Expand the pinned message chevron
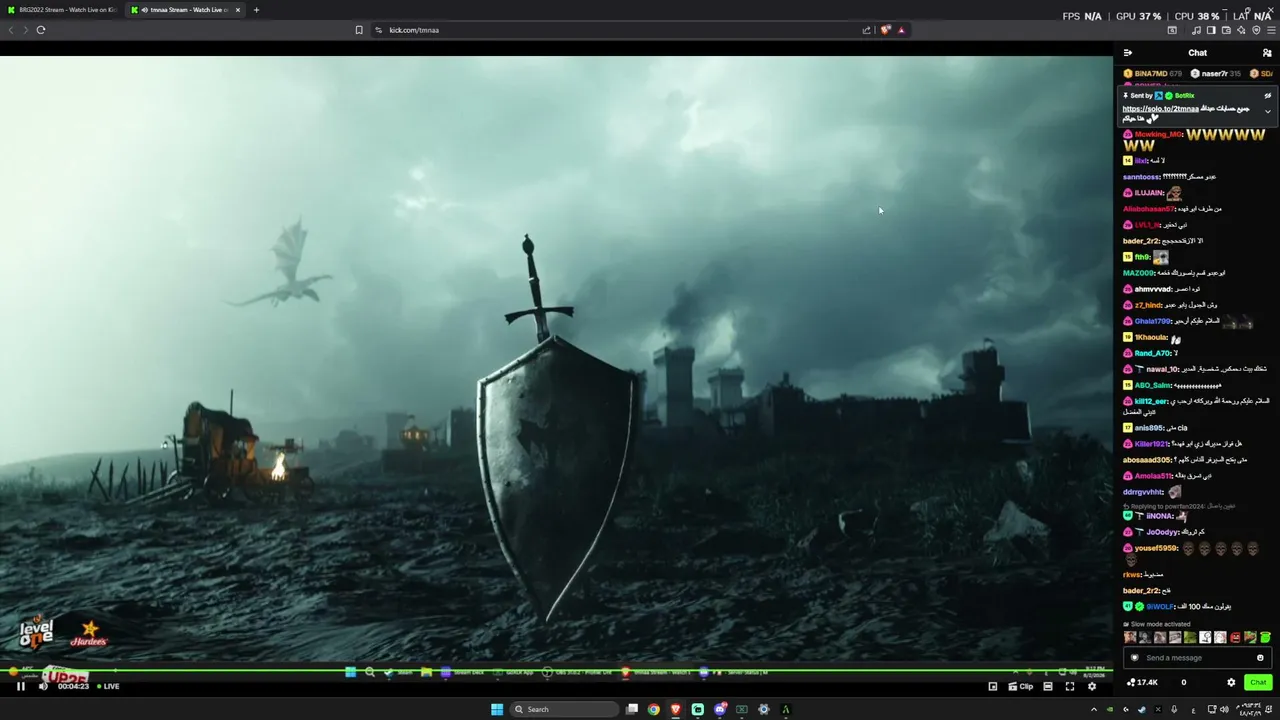 [x=1268, y=111]
